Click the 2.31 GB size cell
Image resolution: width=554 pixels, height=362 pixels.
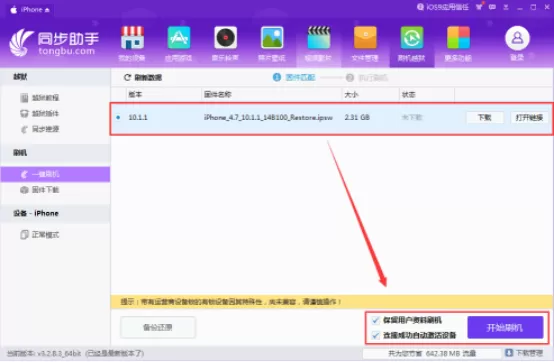click(x=357, y=117)
